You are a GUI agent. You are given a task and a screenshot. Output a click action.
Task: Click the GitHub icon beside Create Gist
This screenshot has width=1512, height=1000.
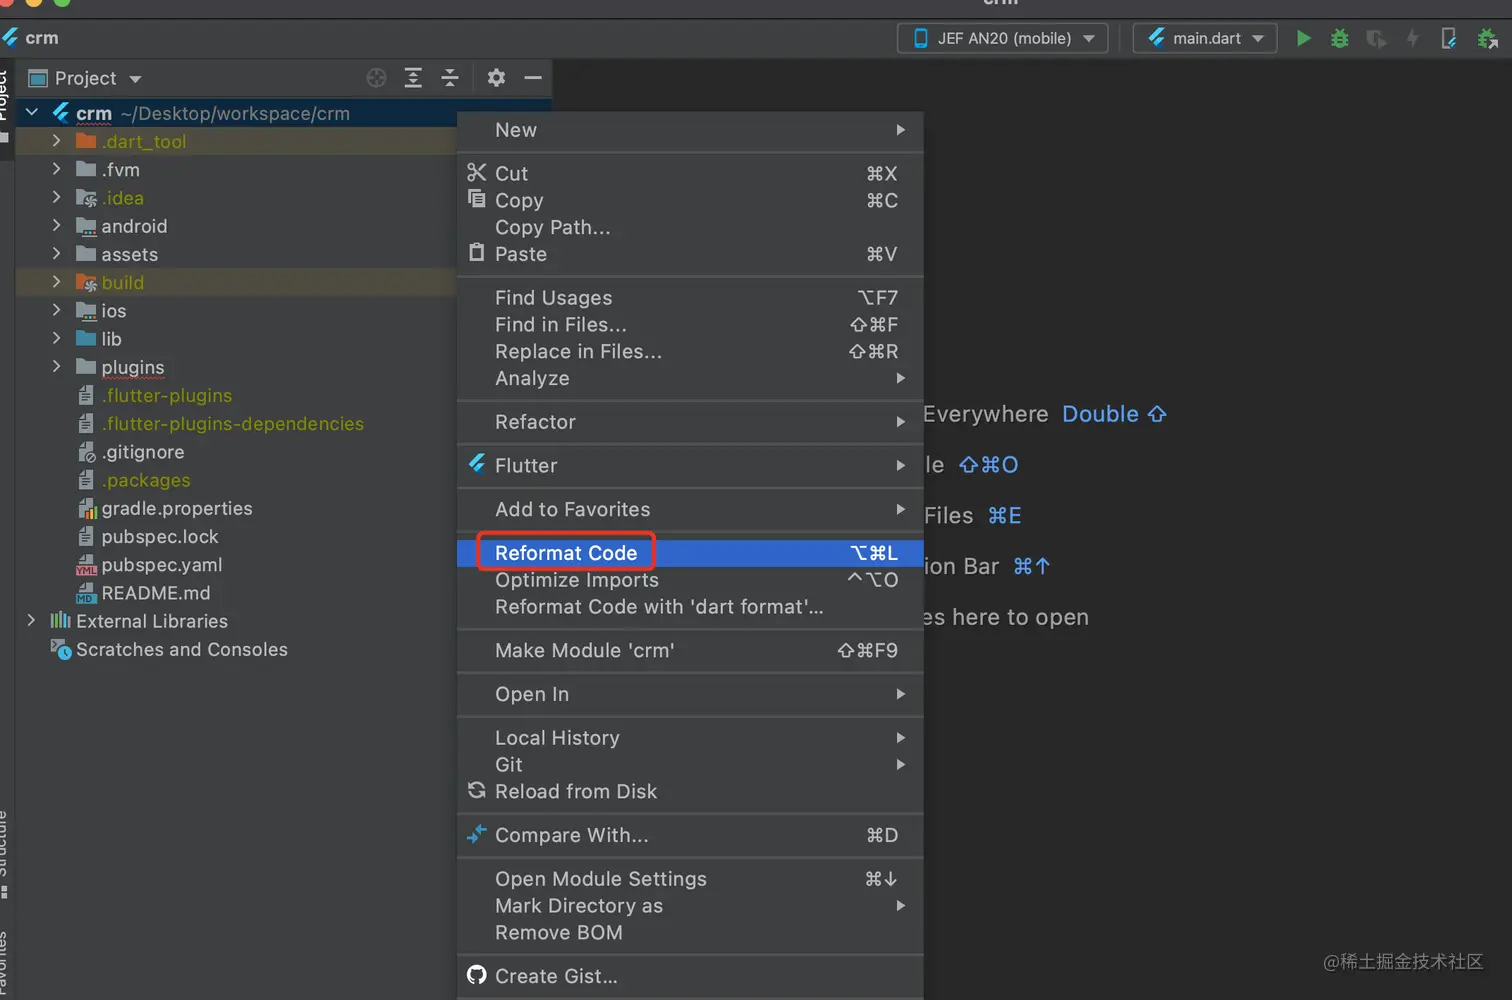click(477, 975)
